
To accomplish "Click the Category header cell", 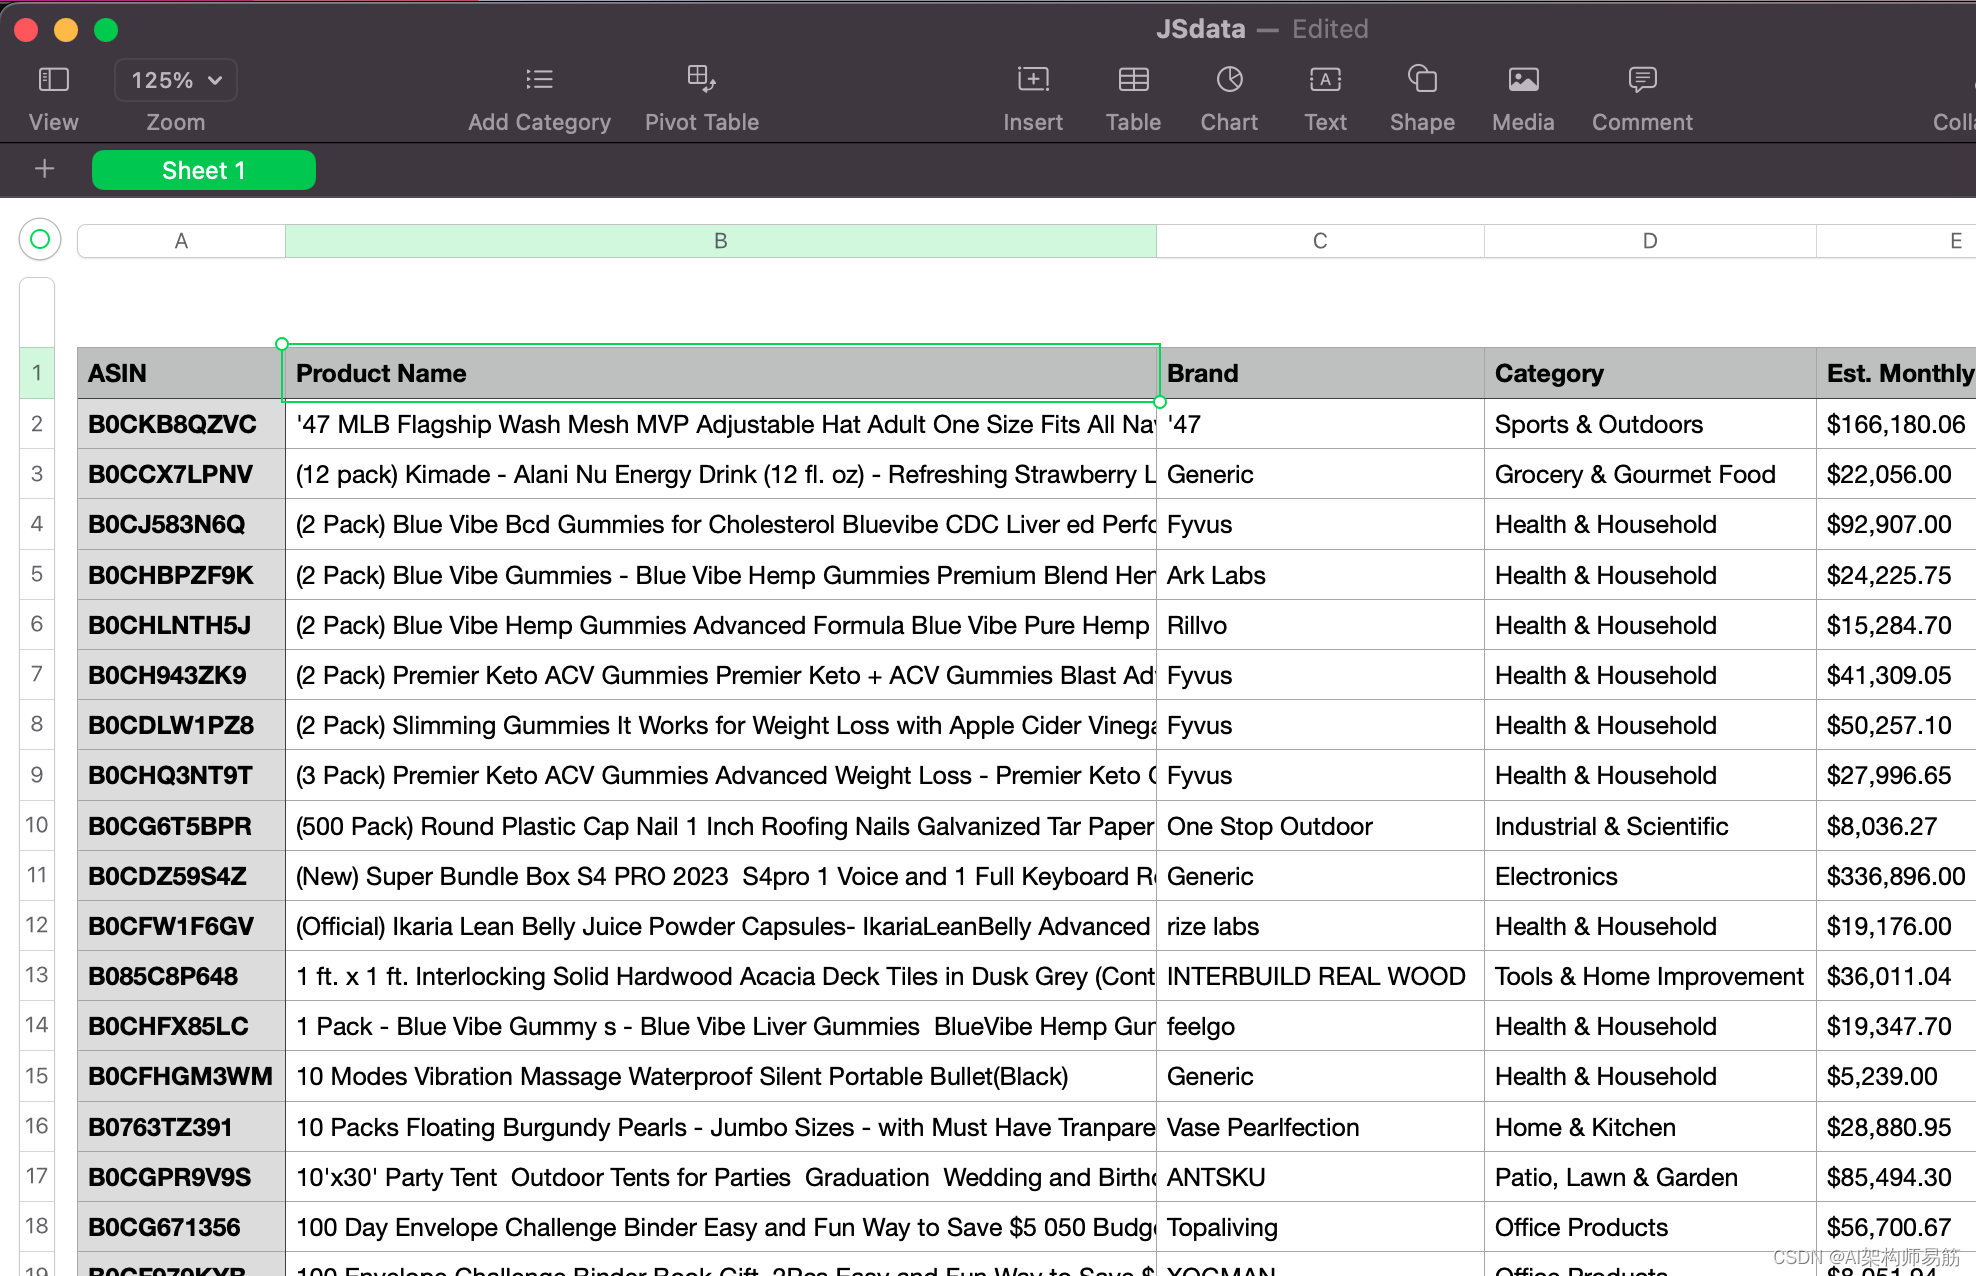I will tap(1650, 373).
